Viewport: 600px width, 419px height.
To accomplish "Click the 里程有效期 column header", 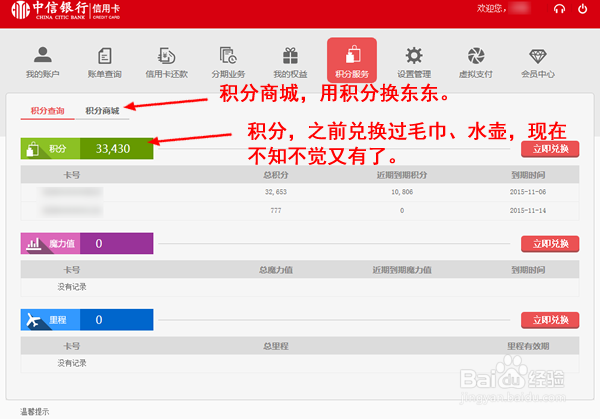I will coord(528,346).
